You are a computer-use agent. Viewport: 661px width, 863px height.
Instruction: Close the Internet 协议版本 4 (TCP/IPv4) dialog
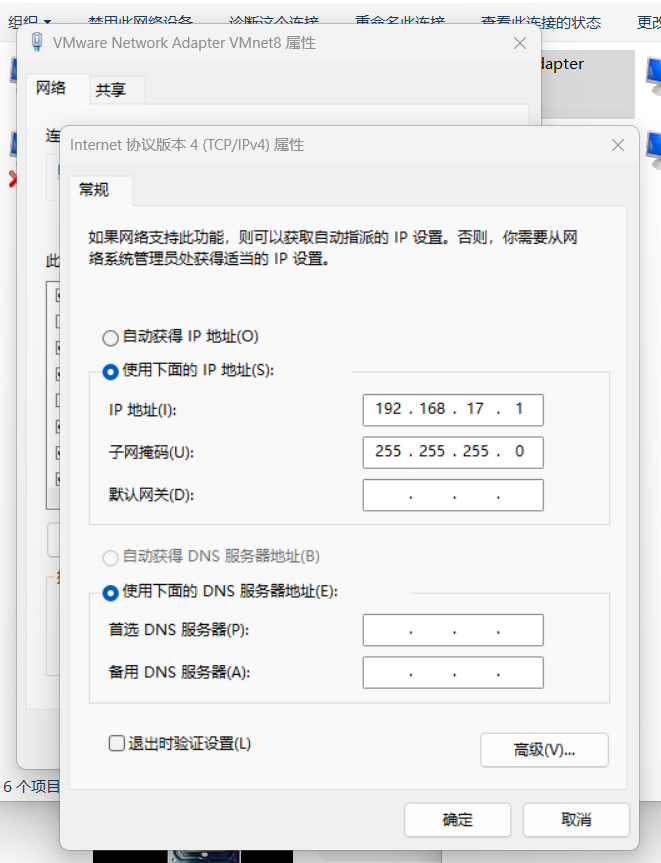618,145
